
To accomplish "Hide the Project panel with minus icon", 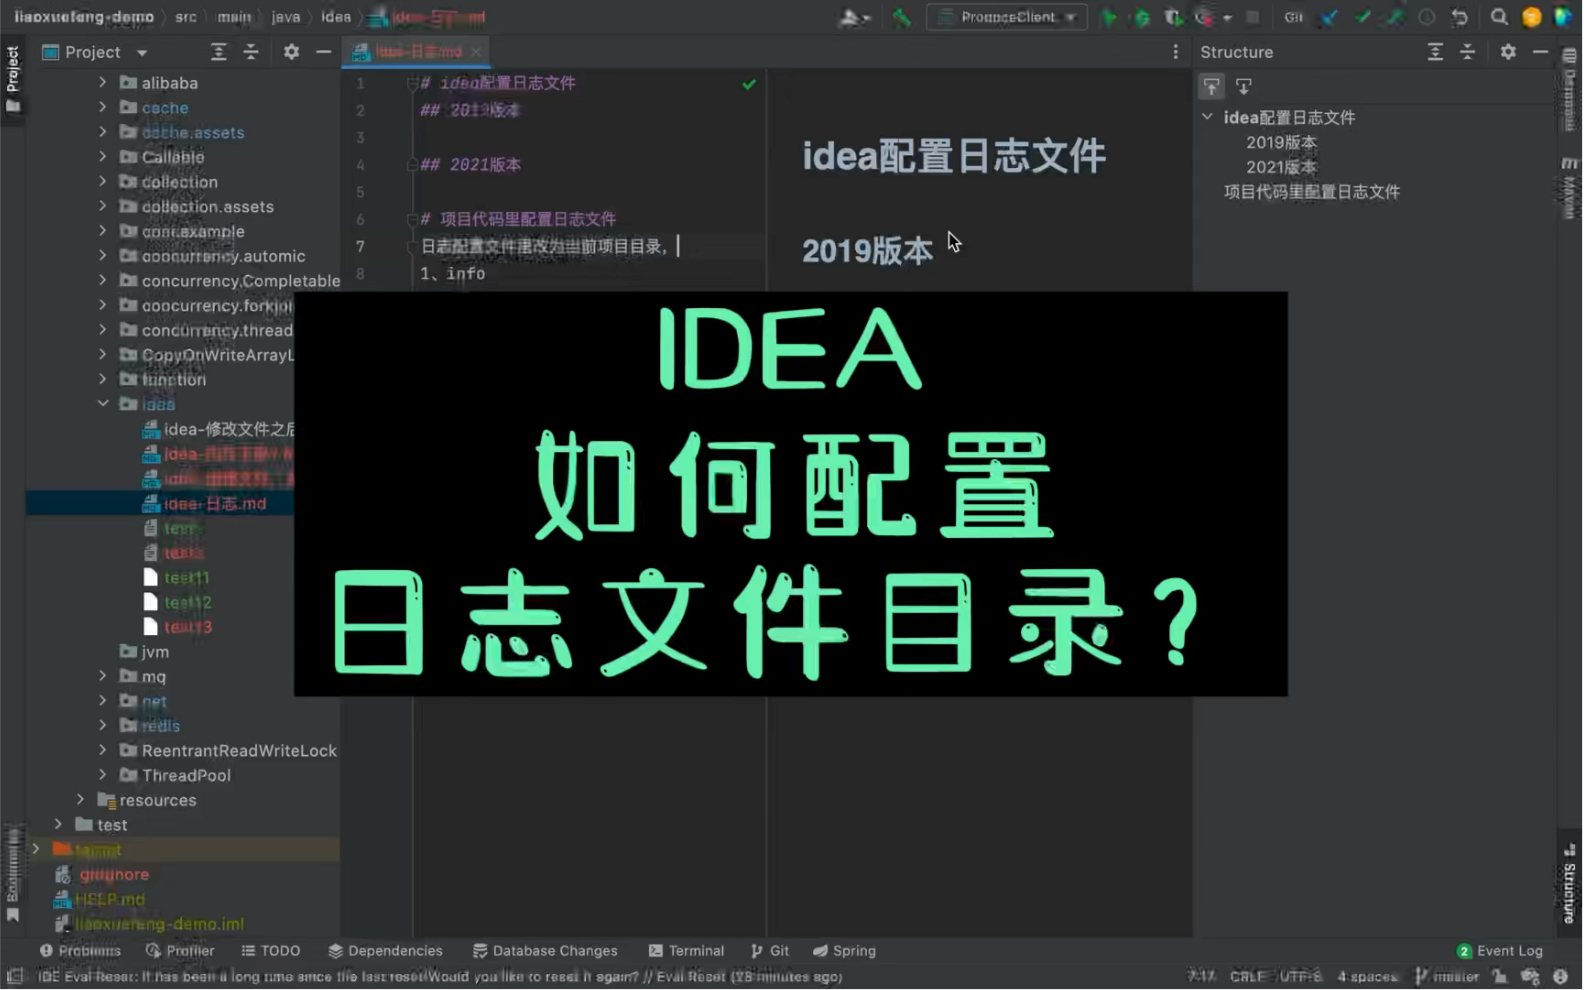I will [323, 52].
